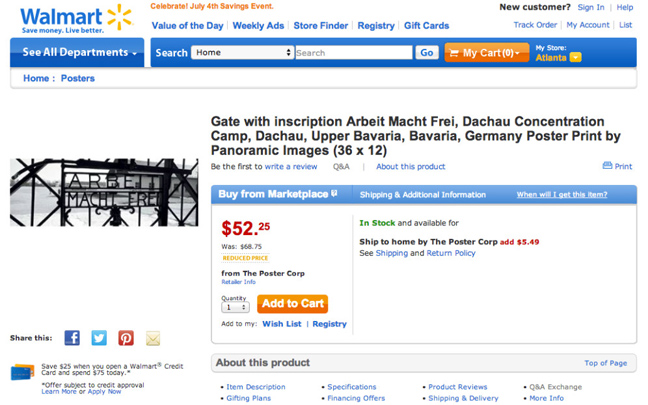This screenshot has height=405, width=648.
Task: Share this product on Facebook
Action: coord(72,338)
